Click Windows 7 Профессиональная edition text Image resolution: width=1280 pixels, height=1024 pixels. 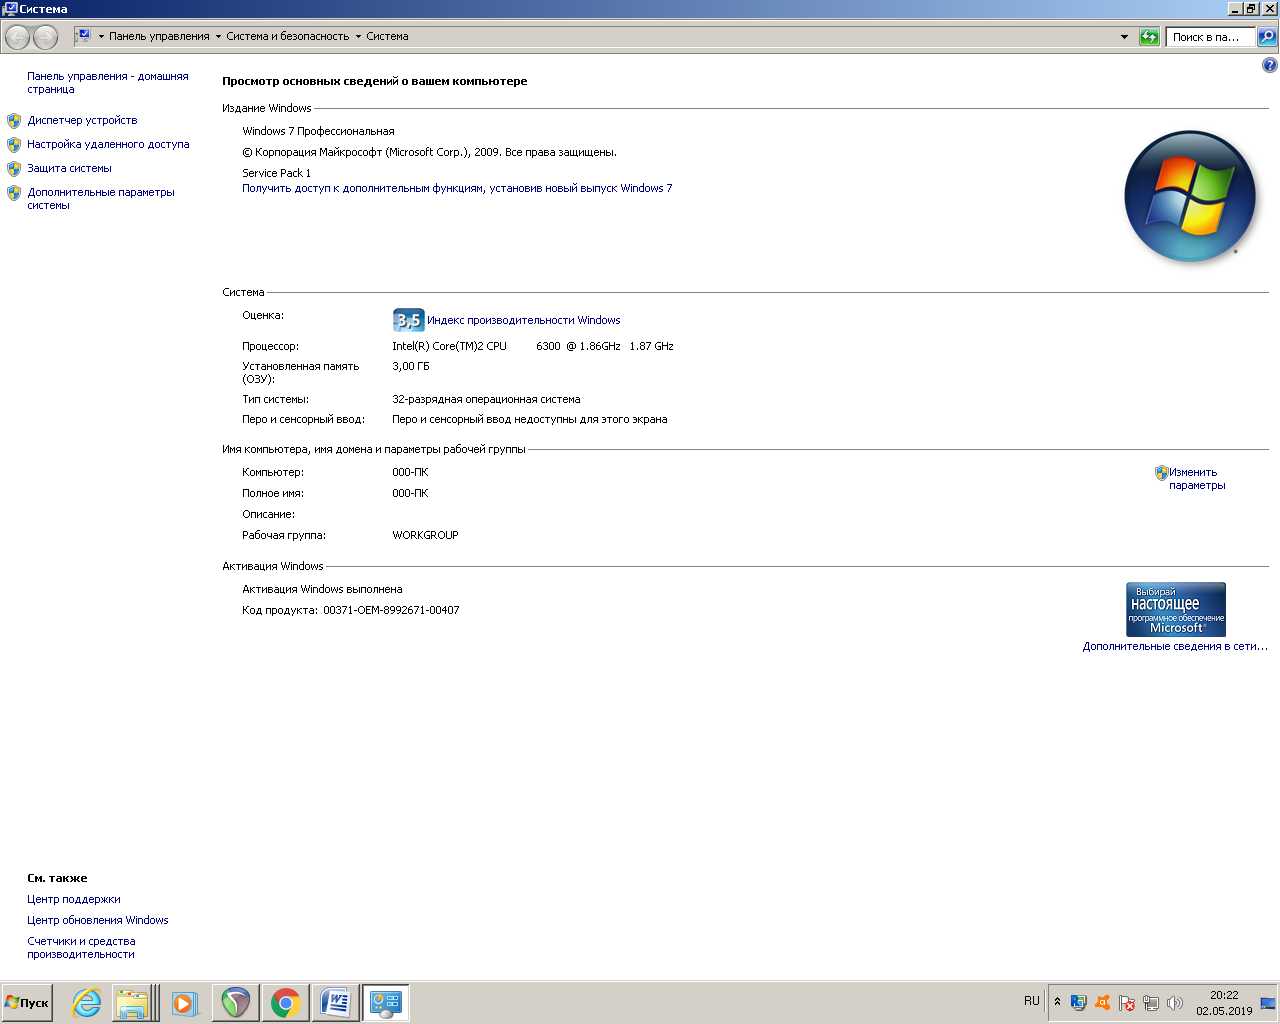click(x=318, y=132)
